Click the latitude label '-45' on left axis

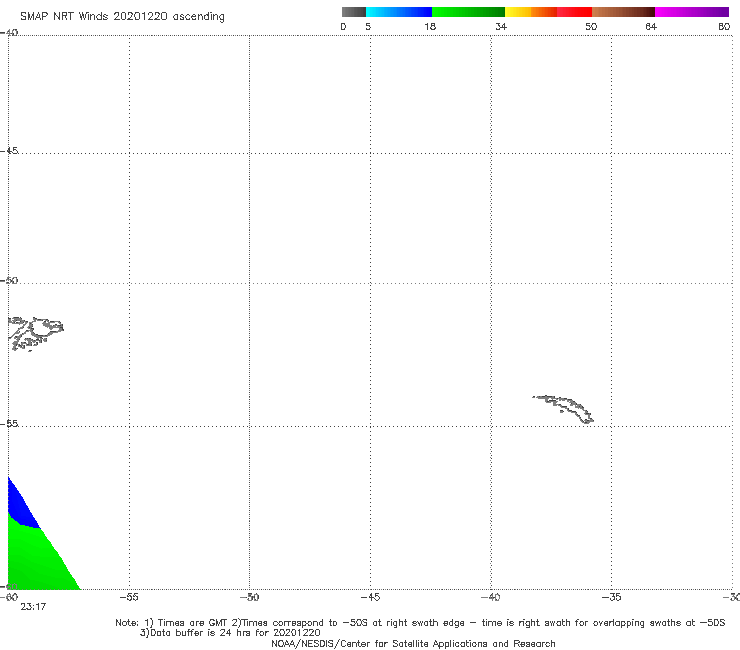pyautogui.click(x=9, y=151)
